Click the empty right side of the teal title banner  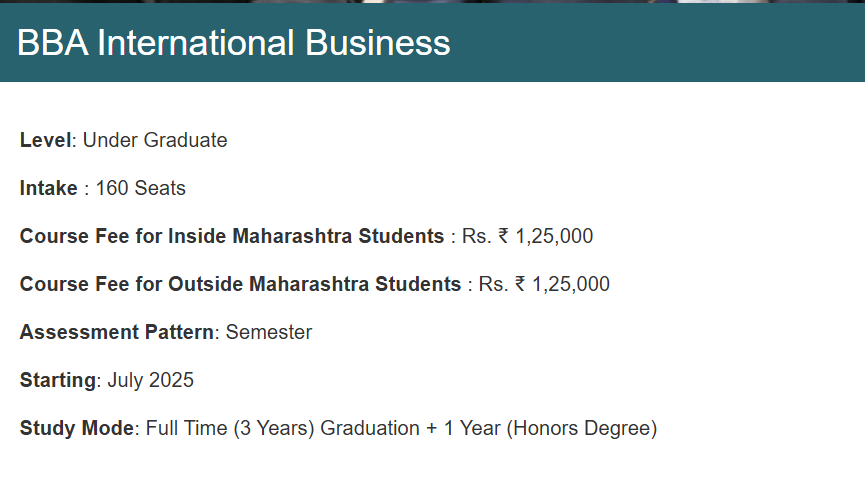(x=700, y=43)
